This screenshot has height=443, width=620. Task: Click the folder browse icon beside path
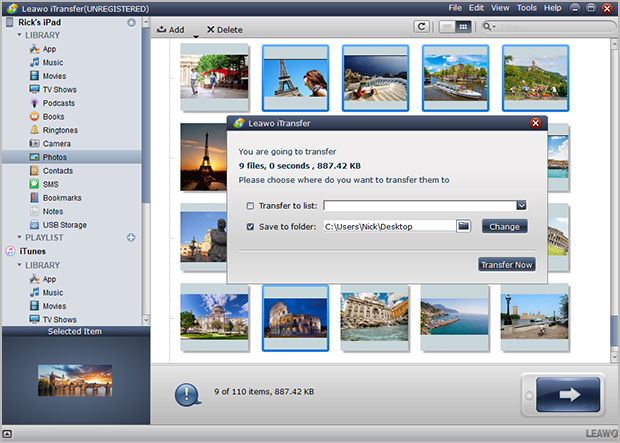coord(463,226)
